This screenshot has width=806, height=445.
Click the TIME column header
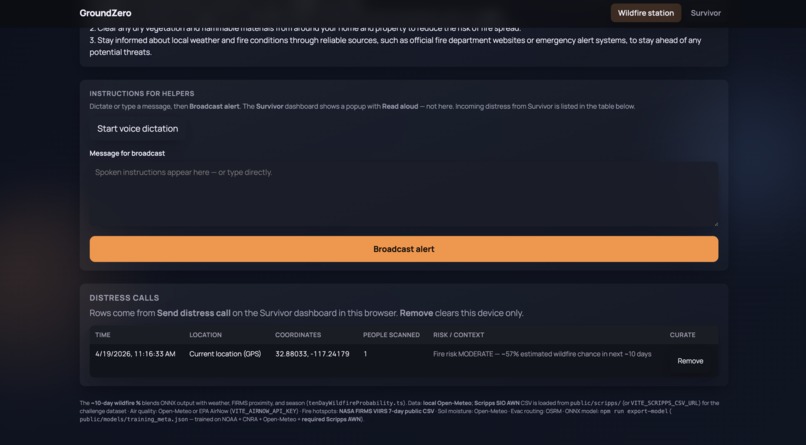click(103, 335)
